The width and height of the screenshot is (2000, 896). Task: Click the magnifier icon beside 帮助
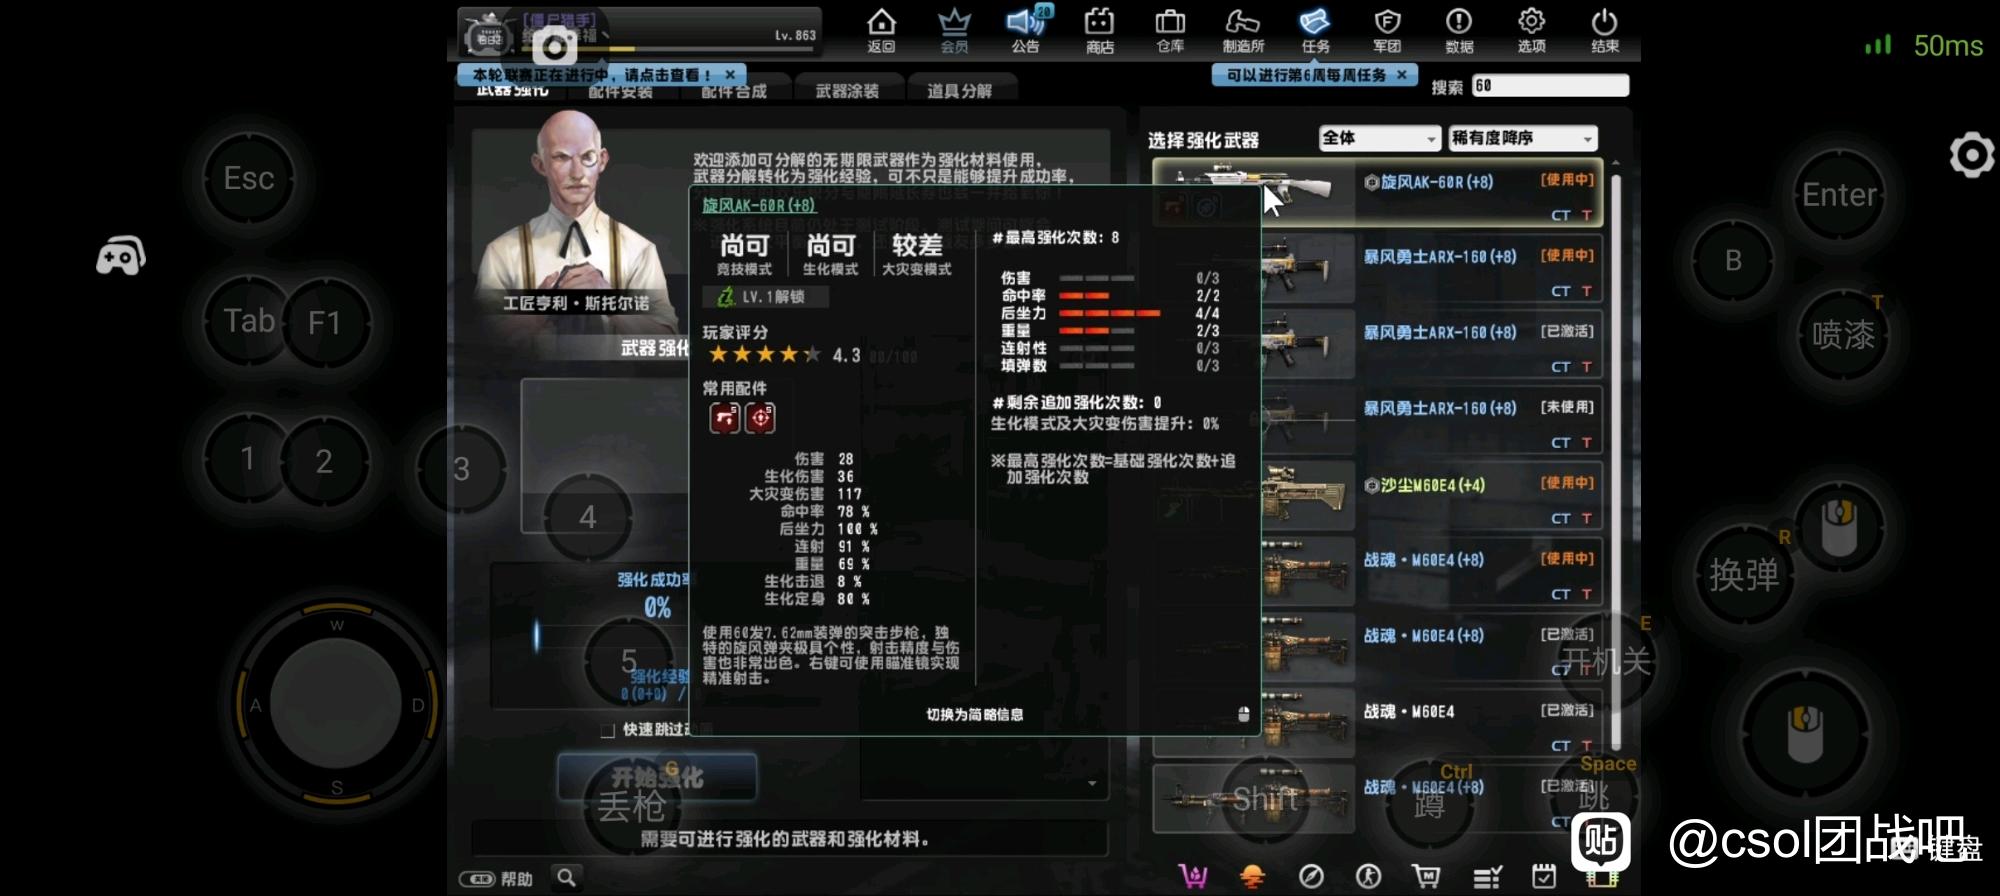point(567,877)
